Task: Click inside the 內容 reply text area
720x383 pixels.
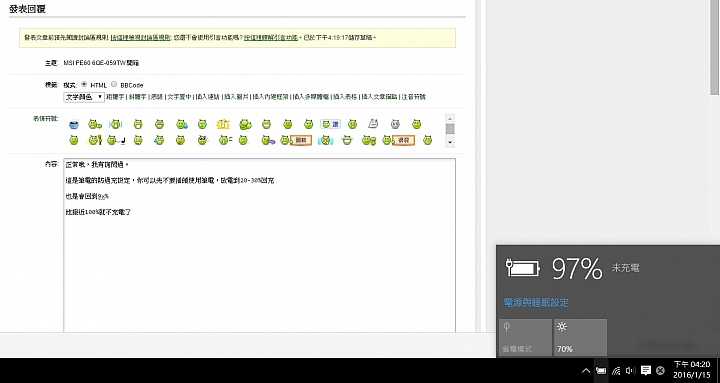Action: (x=259, y=245)
